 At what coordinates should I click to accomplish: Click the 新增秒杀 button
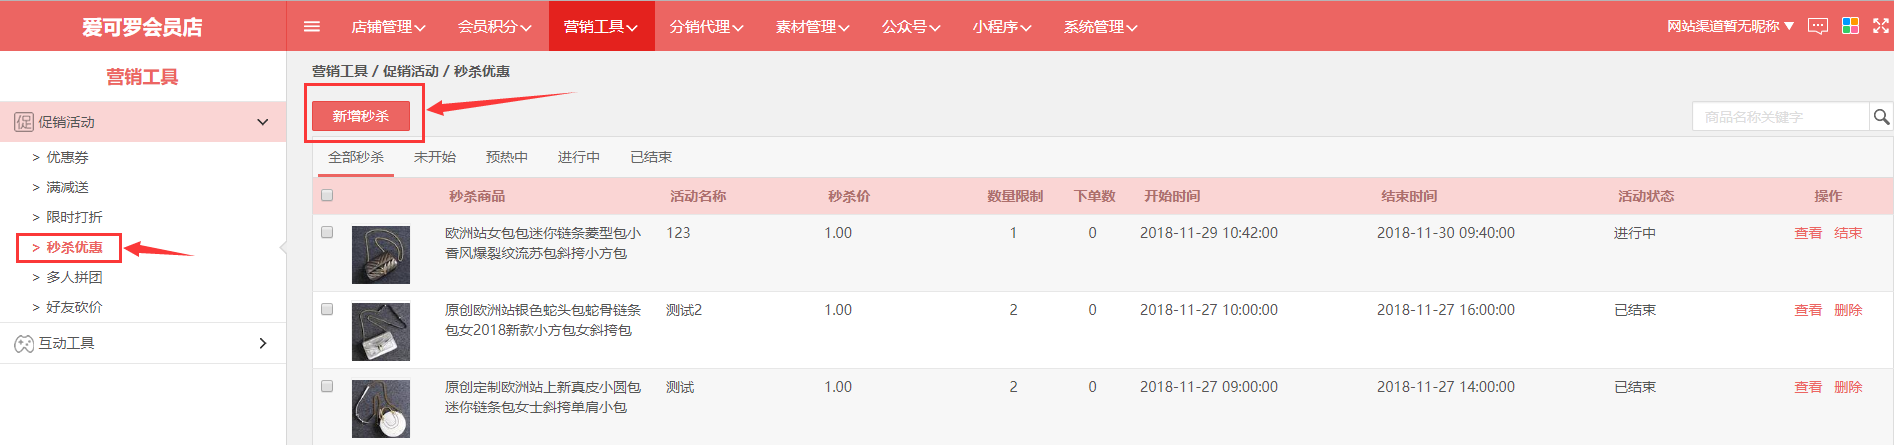pyautogui.click(x=361, y=116)
